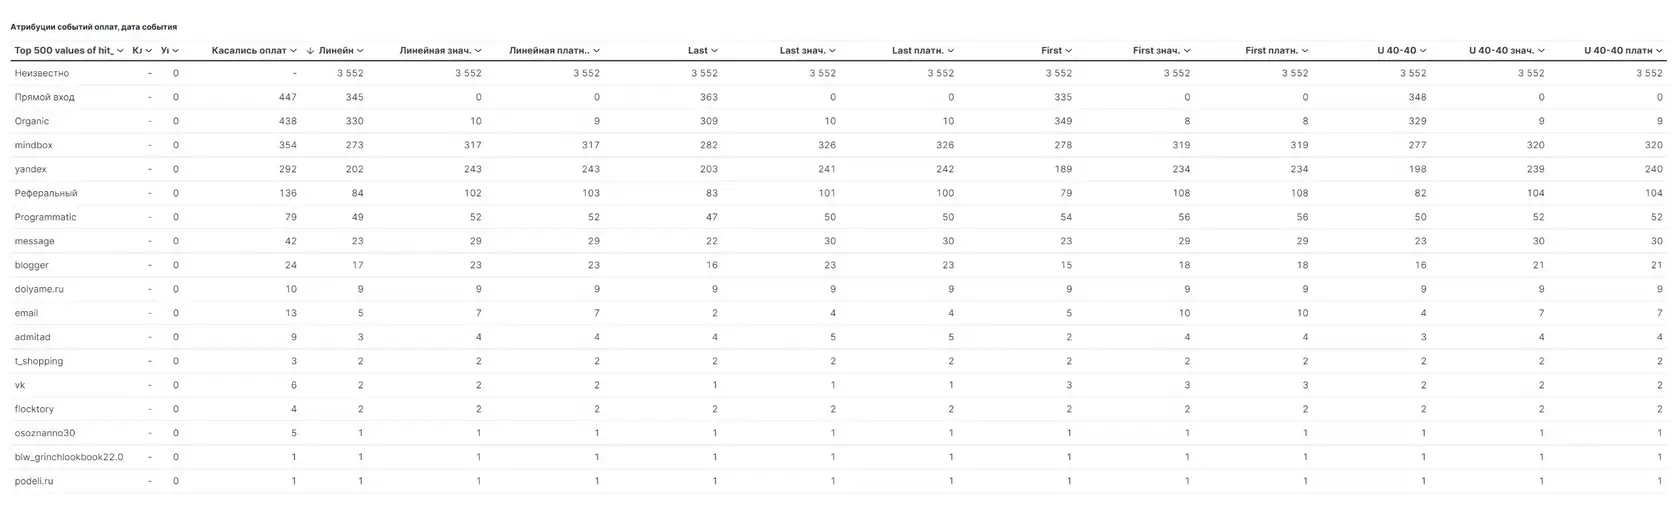Click the 'U 40-40 платн' column header
Screen dimensions: 1680x519
point(1618,50)
